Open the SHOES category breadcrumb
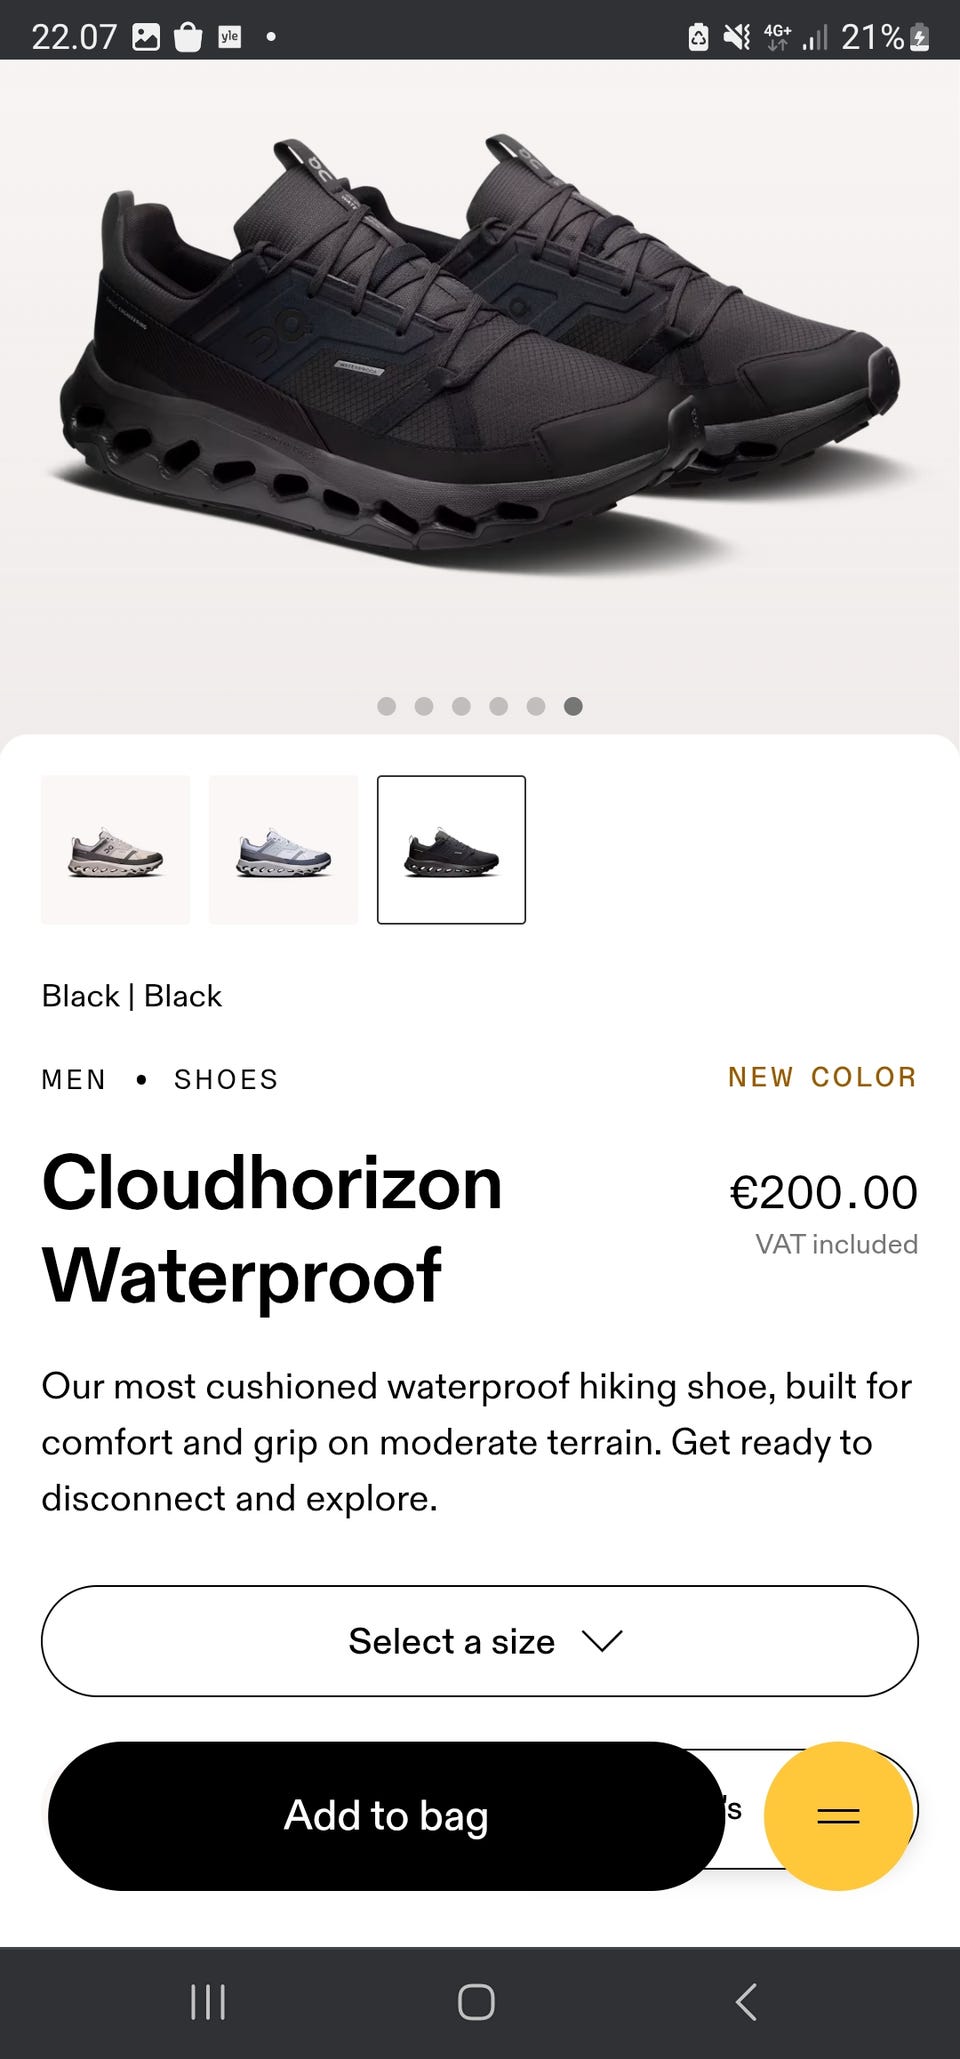Image resolution: width=960 pixels, height=2059 pixels. pos(226,1080)
